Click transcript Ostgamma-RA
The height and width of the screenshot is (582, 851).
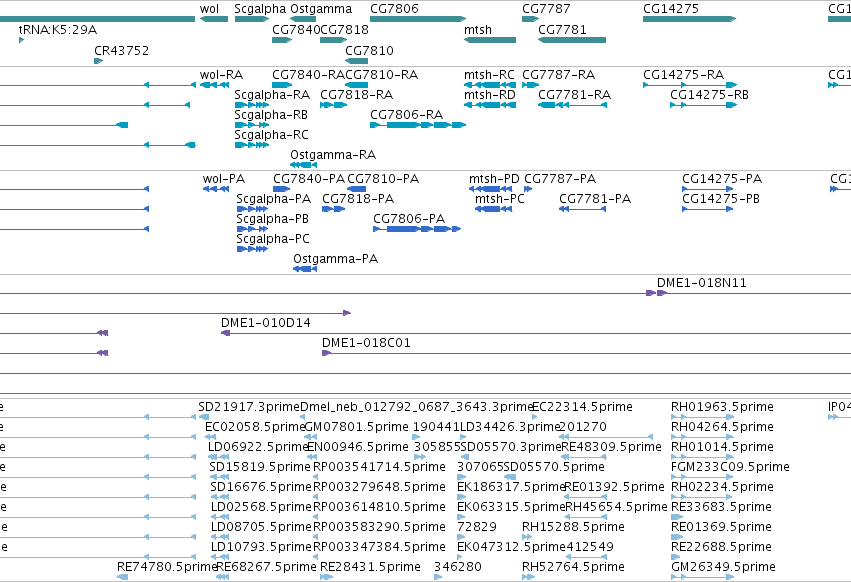303,165
